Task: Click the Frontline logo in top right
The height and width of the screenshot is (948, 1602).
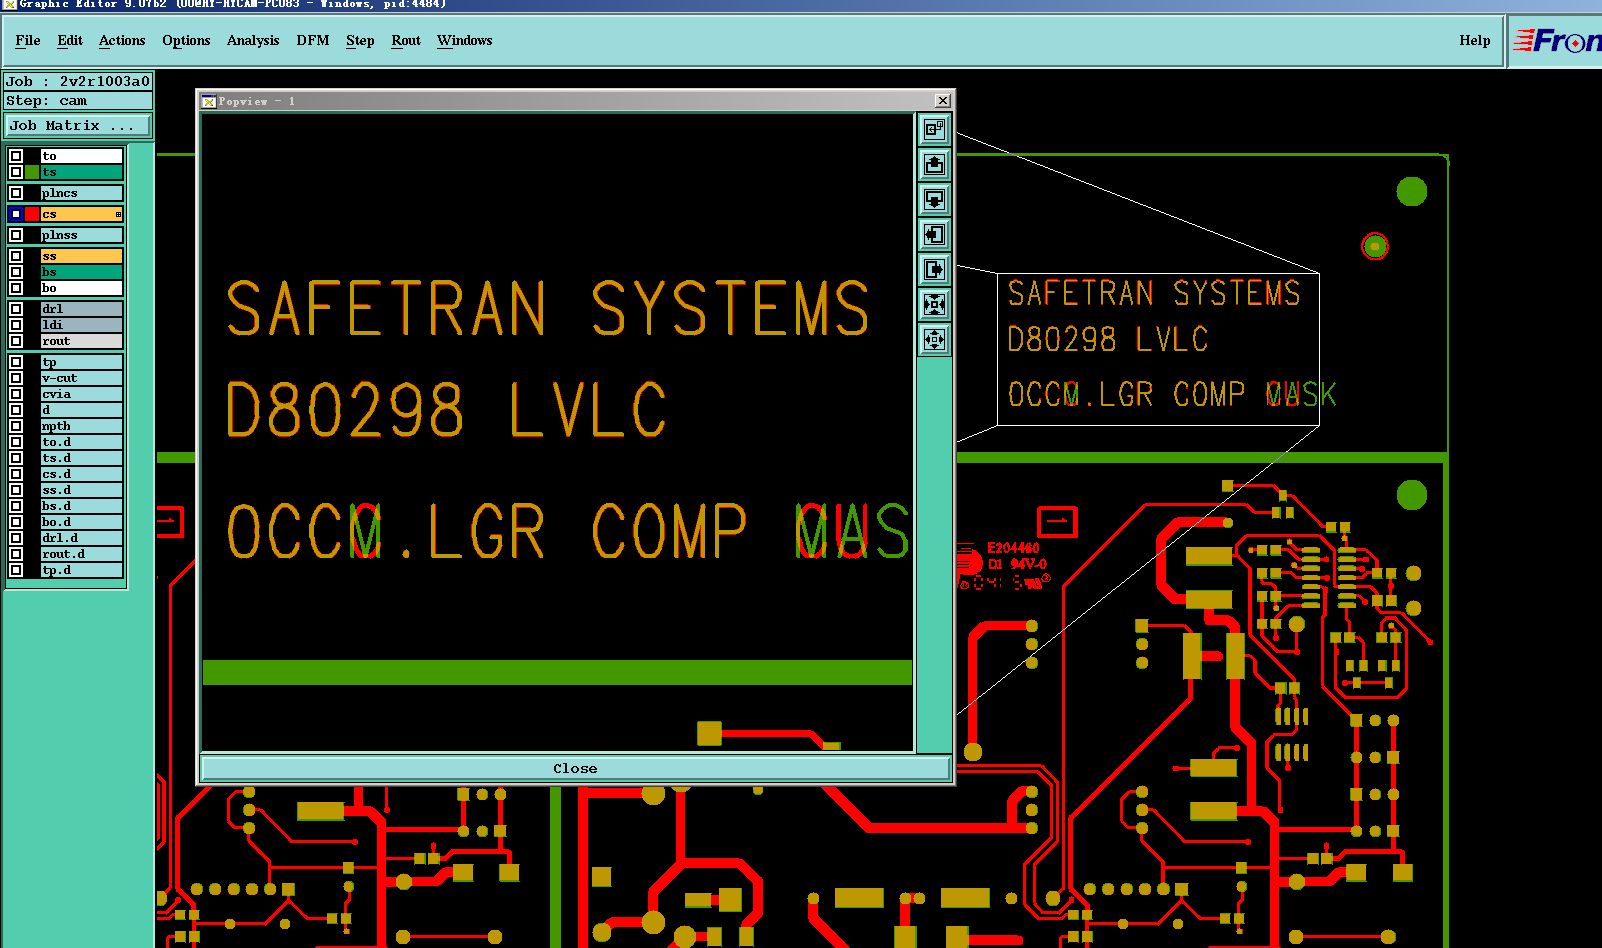Action: [1557, 41]
